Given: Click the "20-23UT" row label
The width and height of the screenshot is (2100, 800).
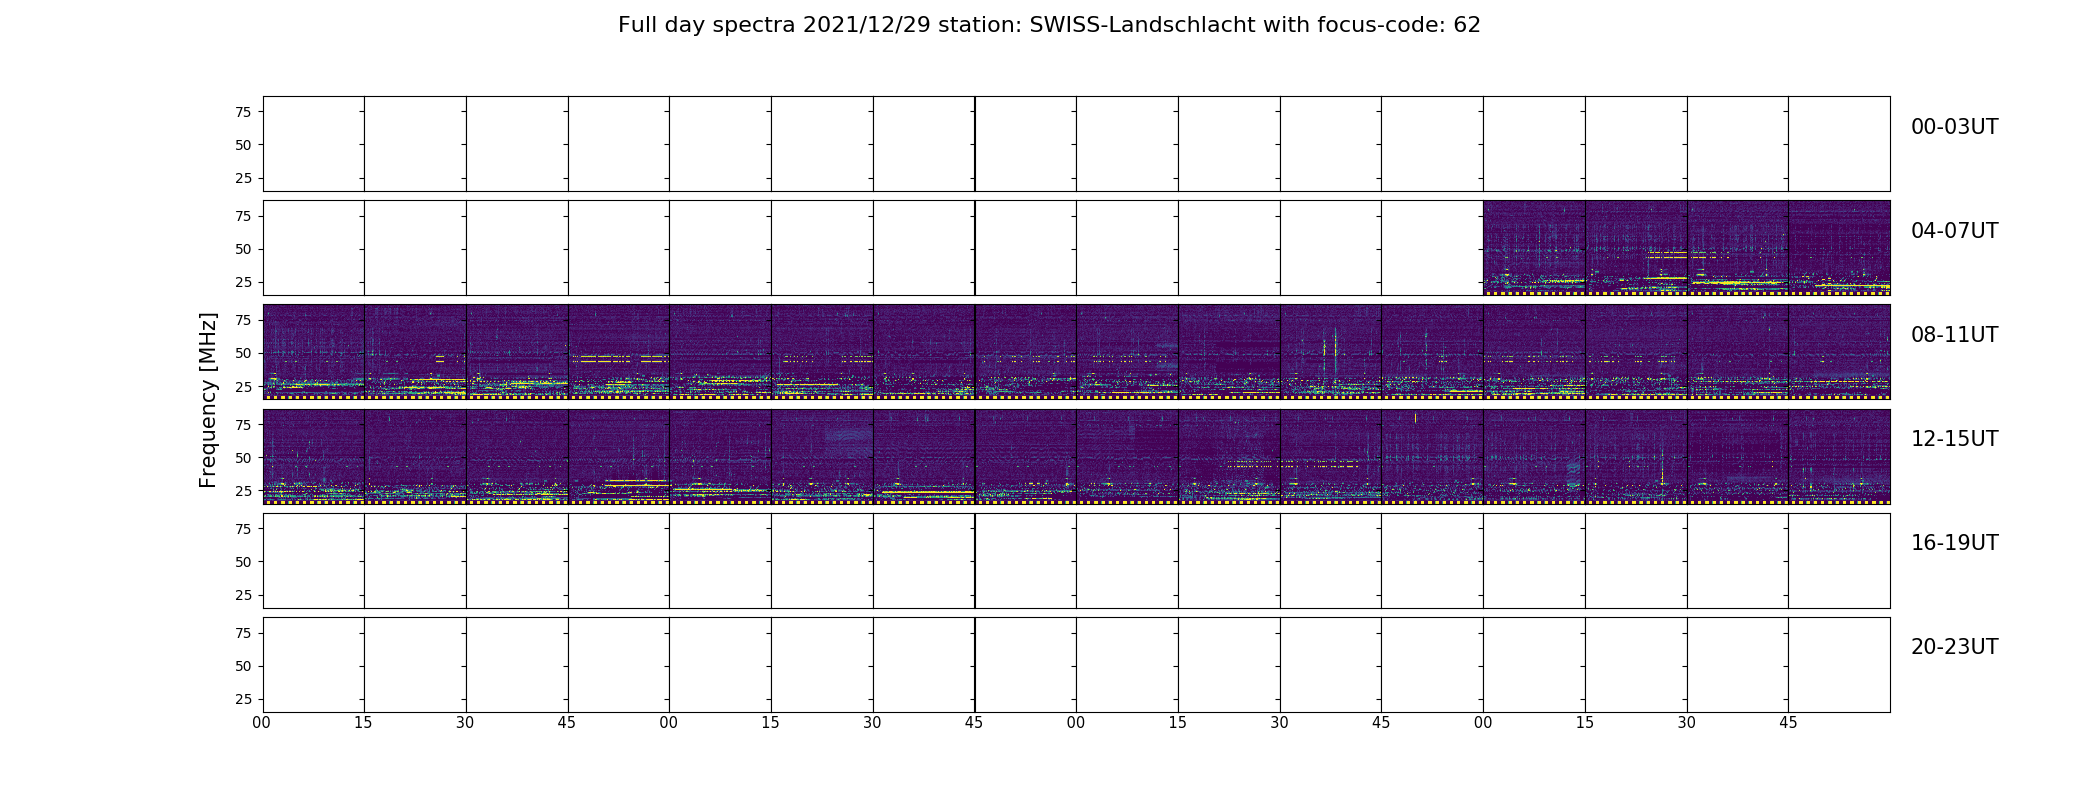Looking at the screenshot, I should click(1954, 647).
